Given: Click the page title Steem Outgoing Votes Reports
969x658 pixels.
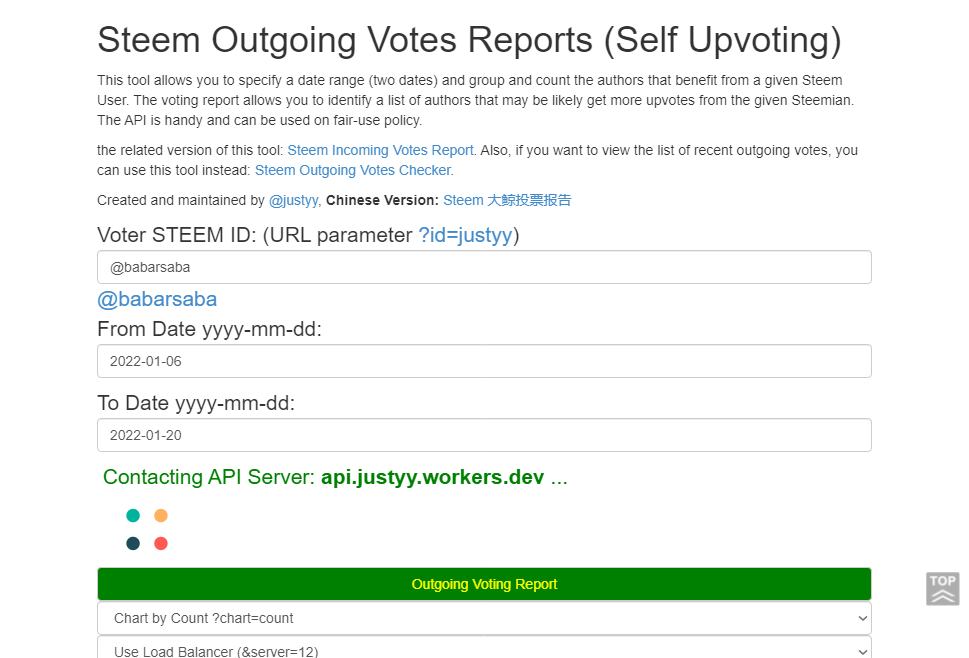Looking at the screenshot, I should 469,40.
